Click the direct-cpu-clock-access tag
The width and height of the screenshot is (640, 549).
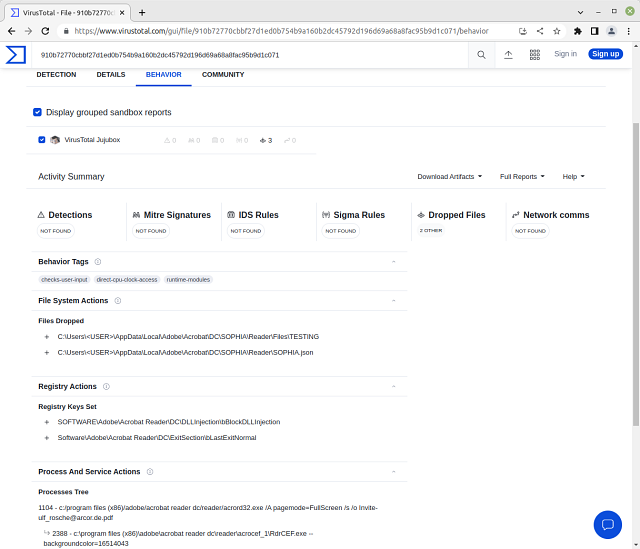(x=127, y=280)
